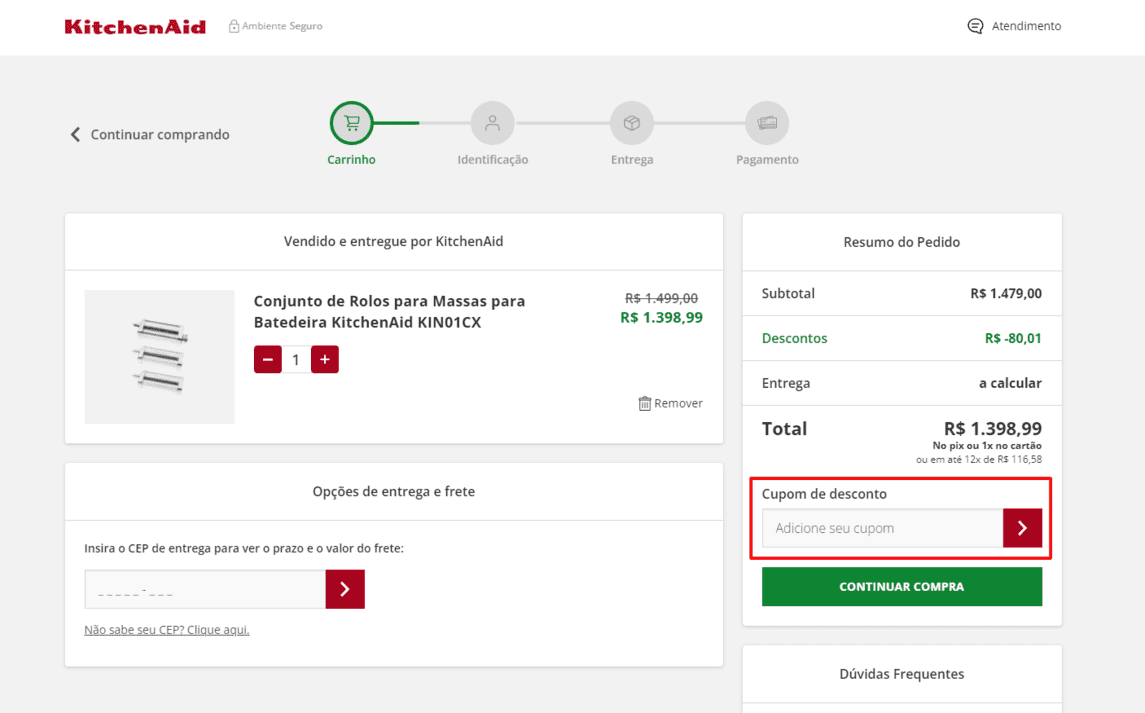Click the green item price R$ 1.398,99
This screenshot has height=713, width=1145.
point(662,318)
